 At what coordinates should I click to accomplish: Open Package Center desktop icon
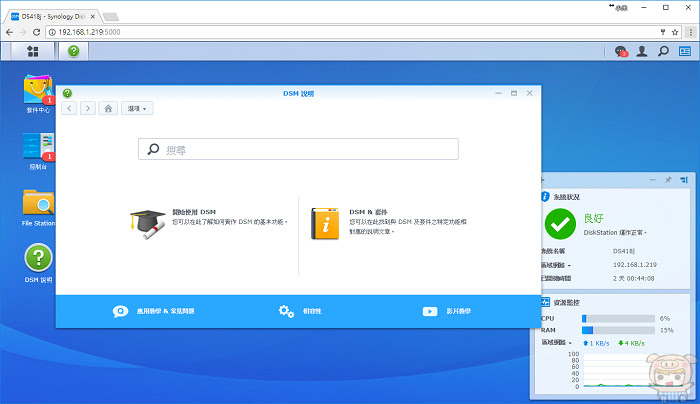pyautogui.click(x=38, y=94)
